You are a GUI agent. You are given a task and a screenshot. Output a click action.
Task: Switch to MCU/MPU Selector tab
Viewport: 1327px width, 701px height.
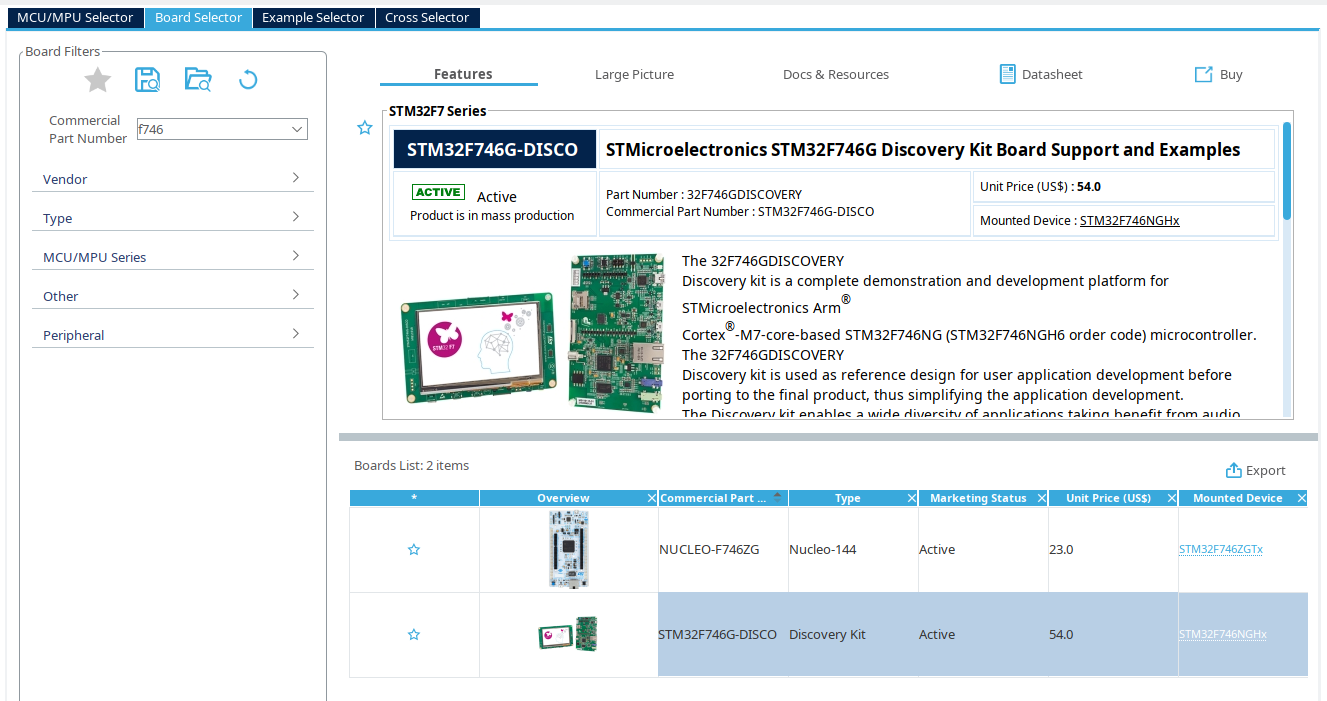click(75, 18)
